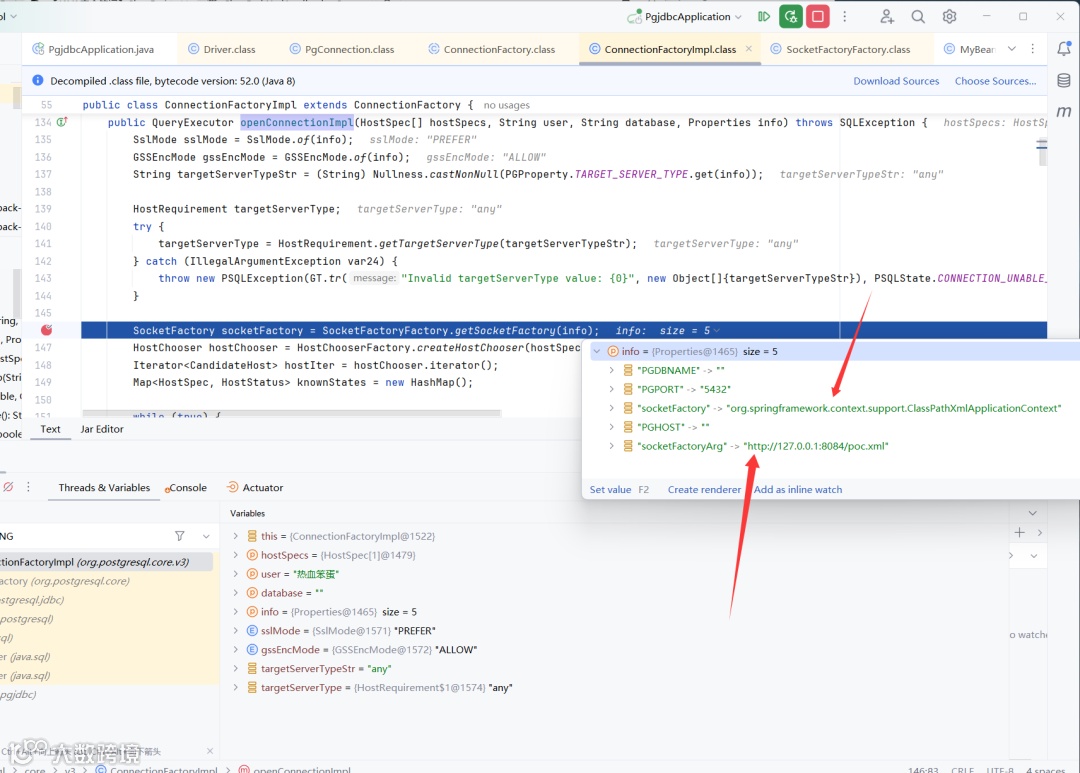1080x773 pixels.
Task: Click the Resume Program icon in the top toolbar
Action: click(763, 17)
